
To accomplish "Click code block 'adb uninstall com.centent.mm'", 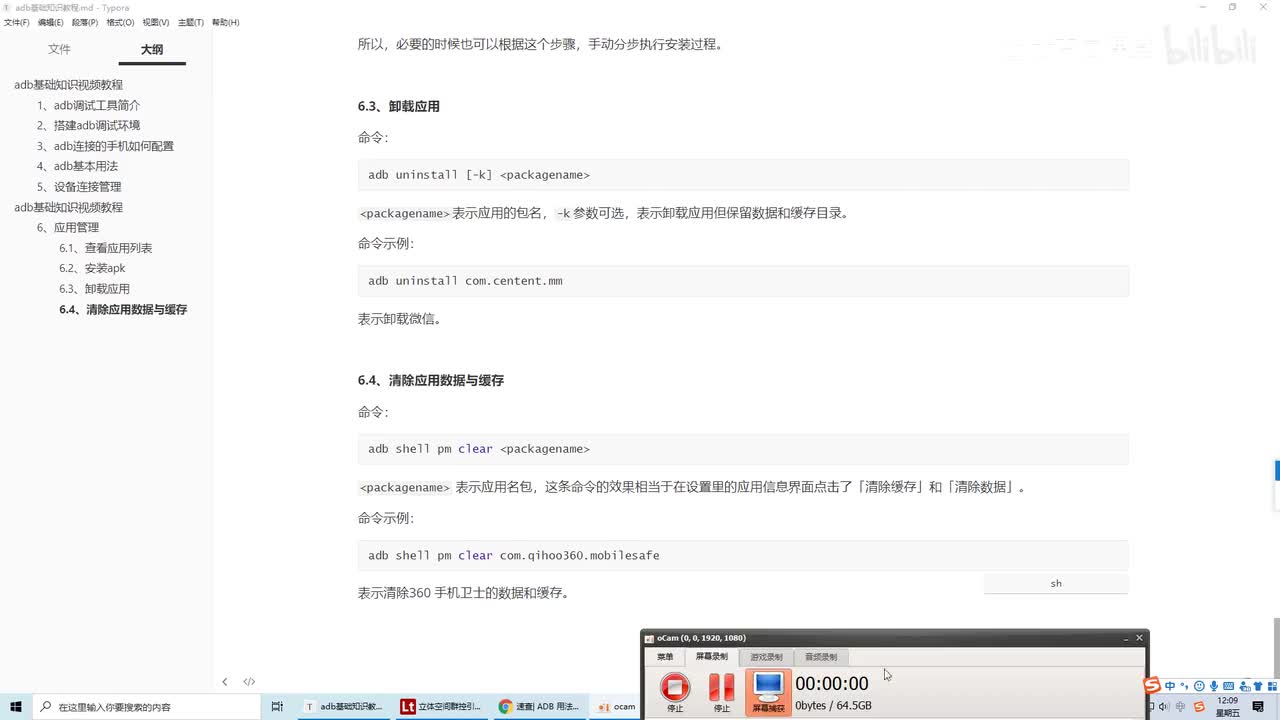I will tap(743, 281).
